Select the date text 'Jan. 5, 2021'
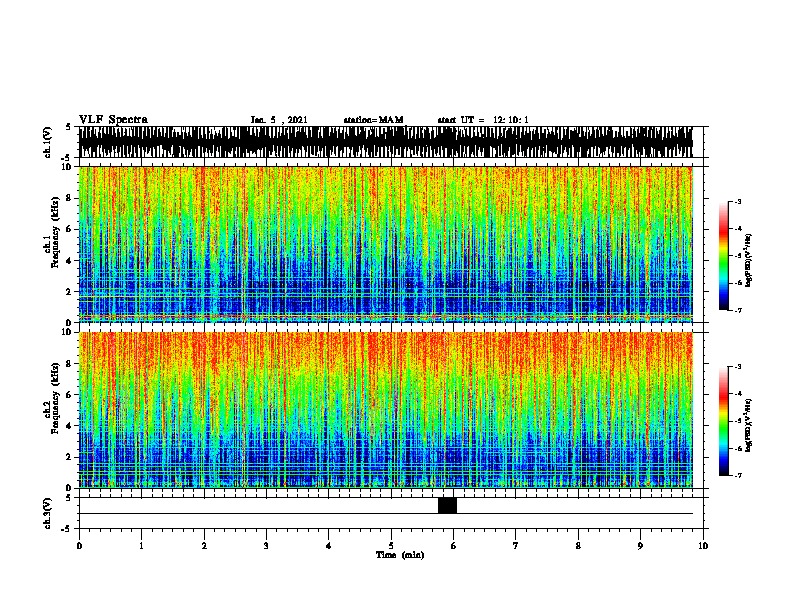The image size is (792, 612). (x=279, y=120)
